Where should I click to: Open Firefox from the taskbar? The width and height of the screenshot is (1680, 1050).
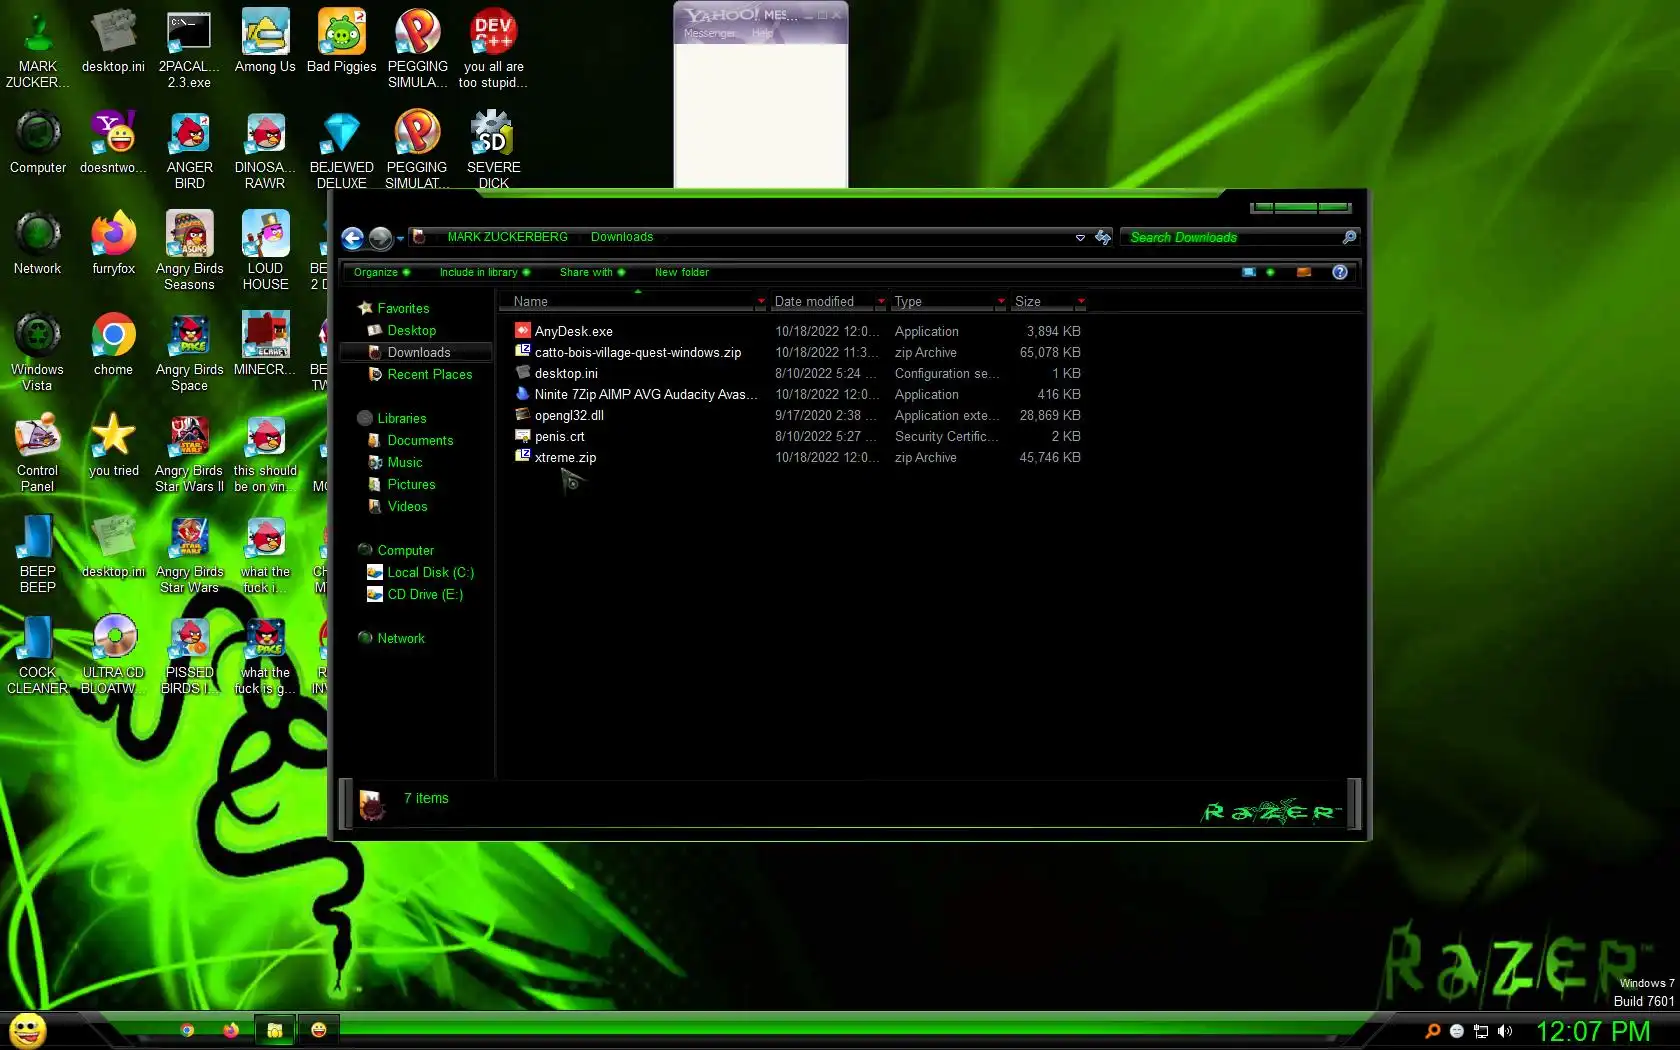[231, 1030]
